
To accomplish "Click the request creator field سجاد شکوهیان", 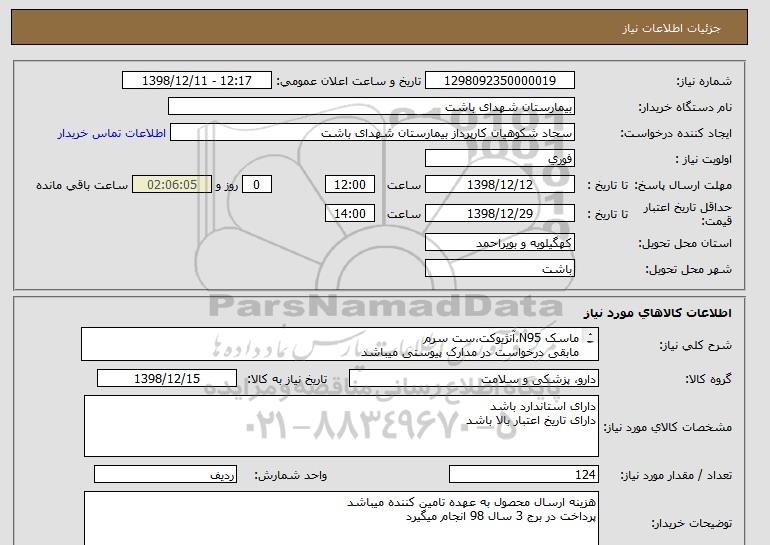I will (x=372, y=133).
